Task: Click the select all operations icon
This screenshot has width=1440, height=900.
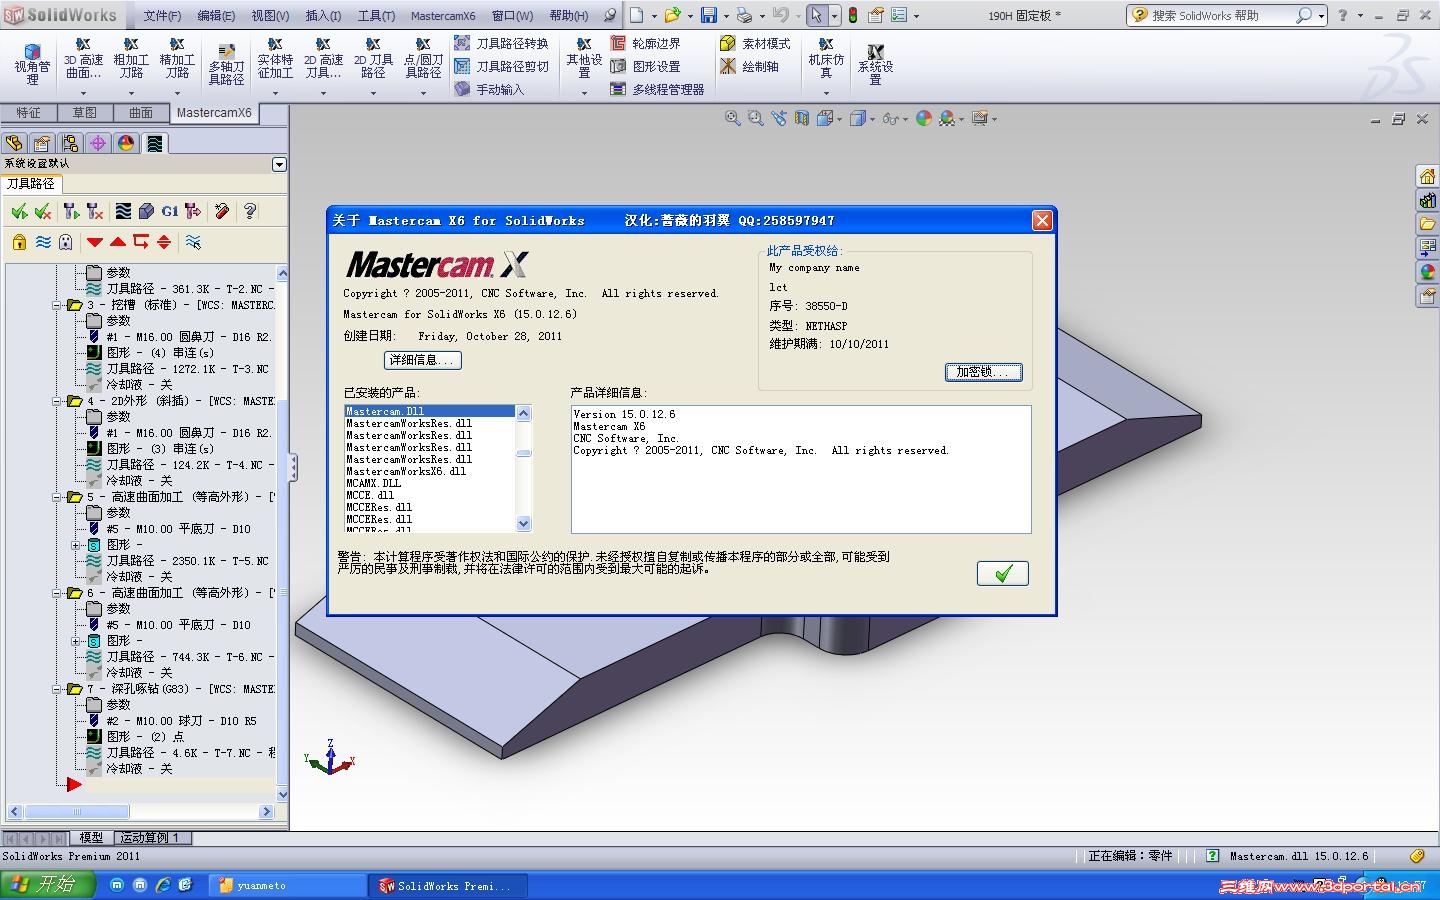Action: click(19, 211)
